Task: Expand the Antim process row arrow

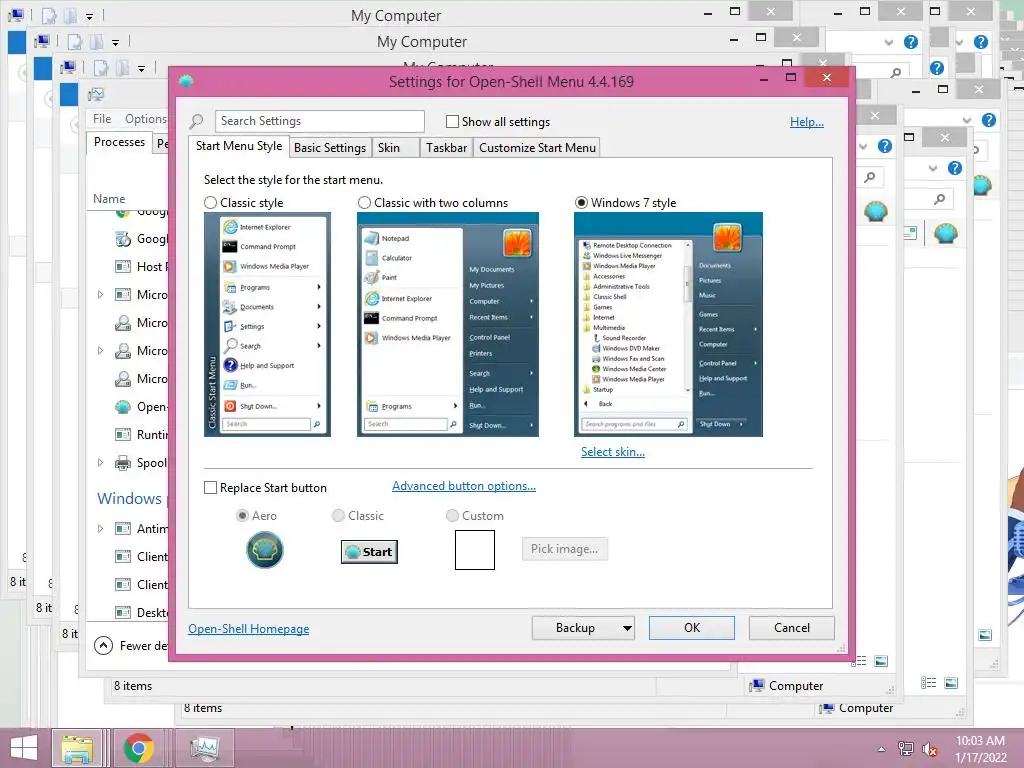Action: 101,528
